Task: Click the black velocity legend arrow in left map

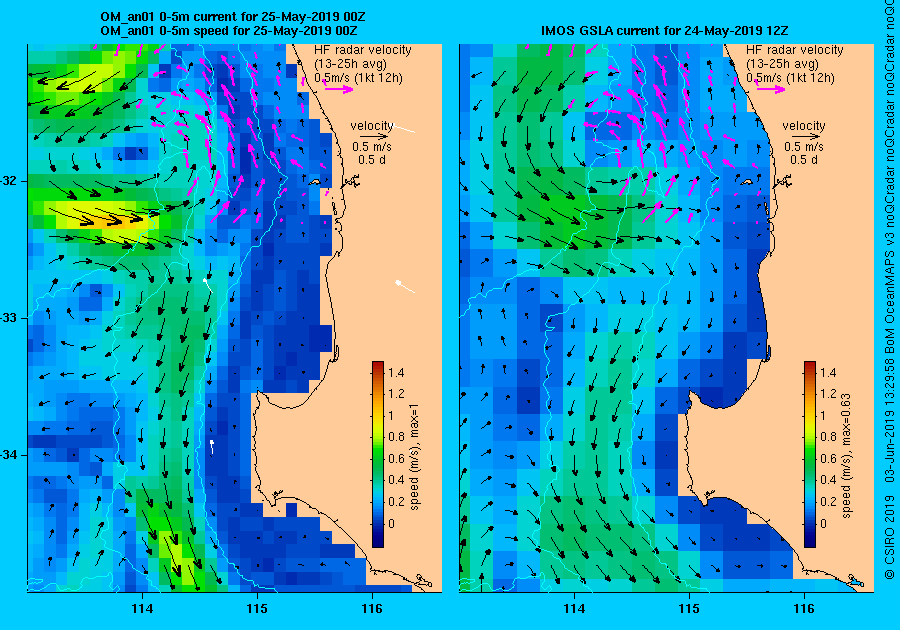Action: pos(376,137)
